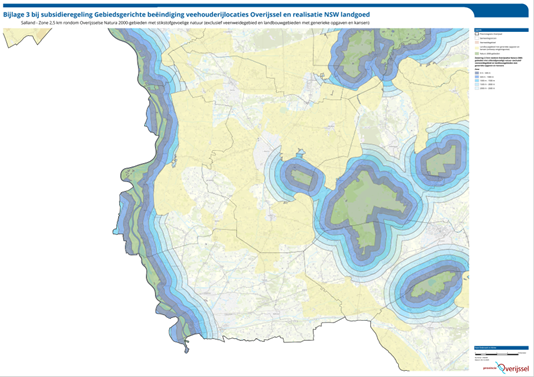Click the map title starting with Bijlage 3
The image size is (534, 377).
click(186, 15)
